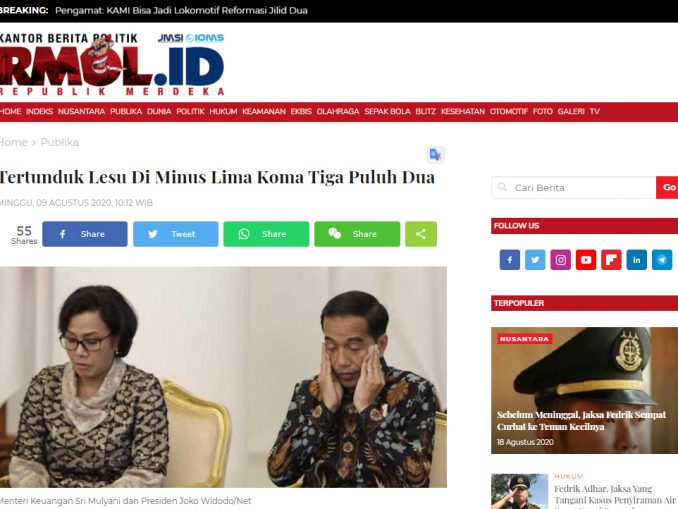Open the Twitter follow icon
Screen dimensions: 678x509
point(535,260)
